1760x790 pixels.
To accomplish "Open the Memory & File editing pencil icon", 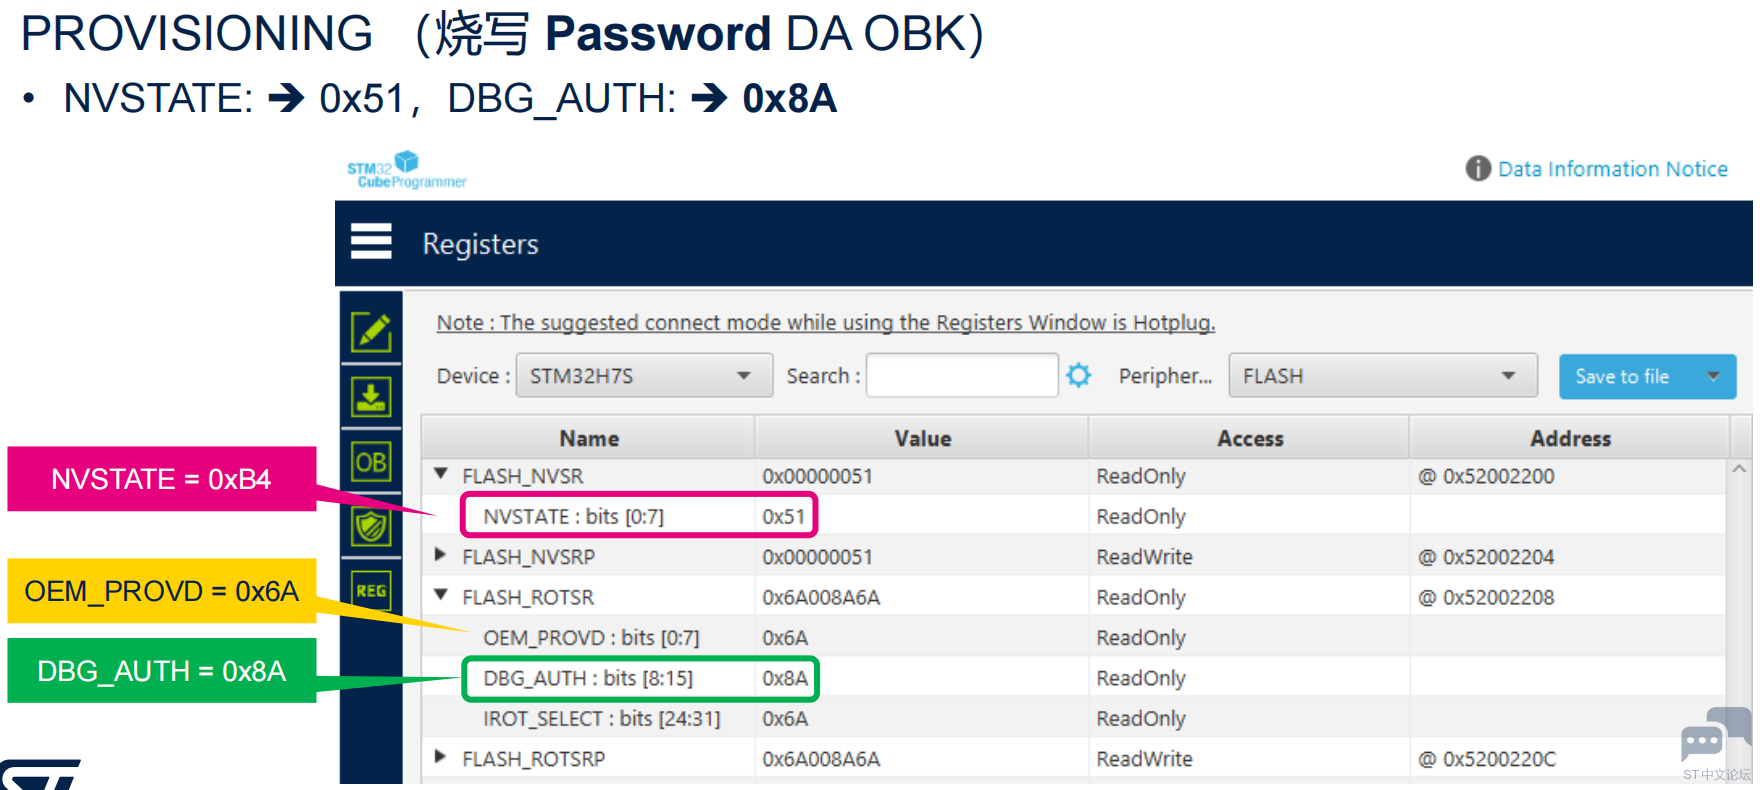I will [x=371, y=331].
